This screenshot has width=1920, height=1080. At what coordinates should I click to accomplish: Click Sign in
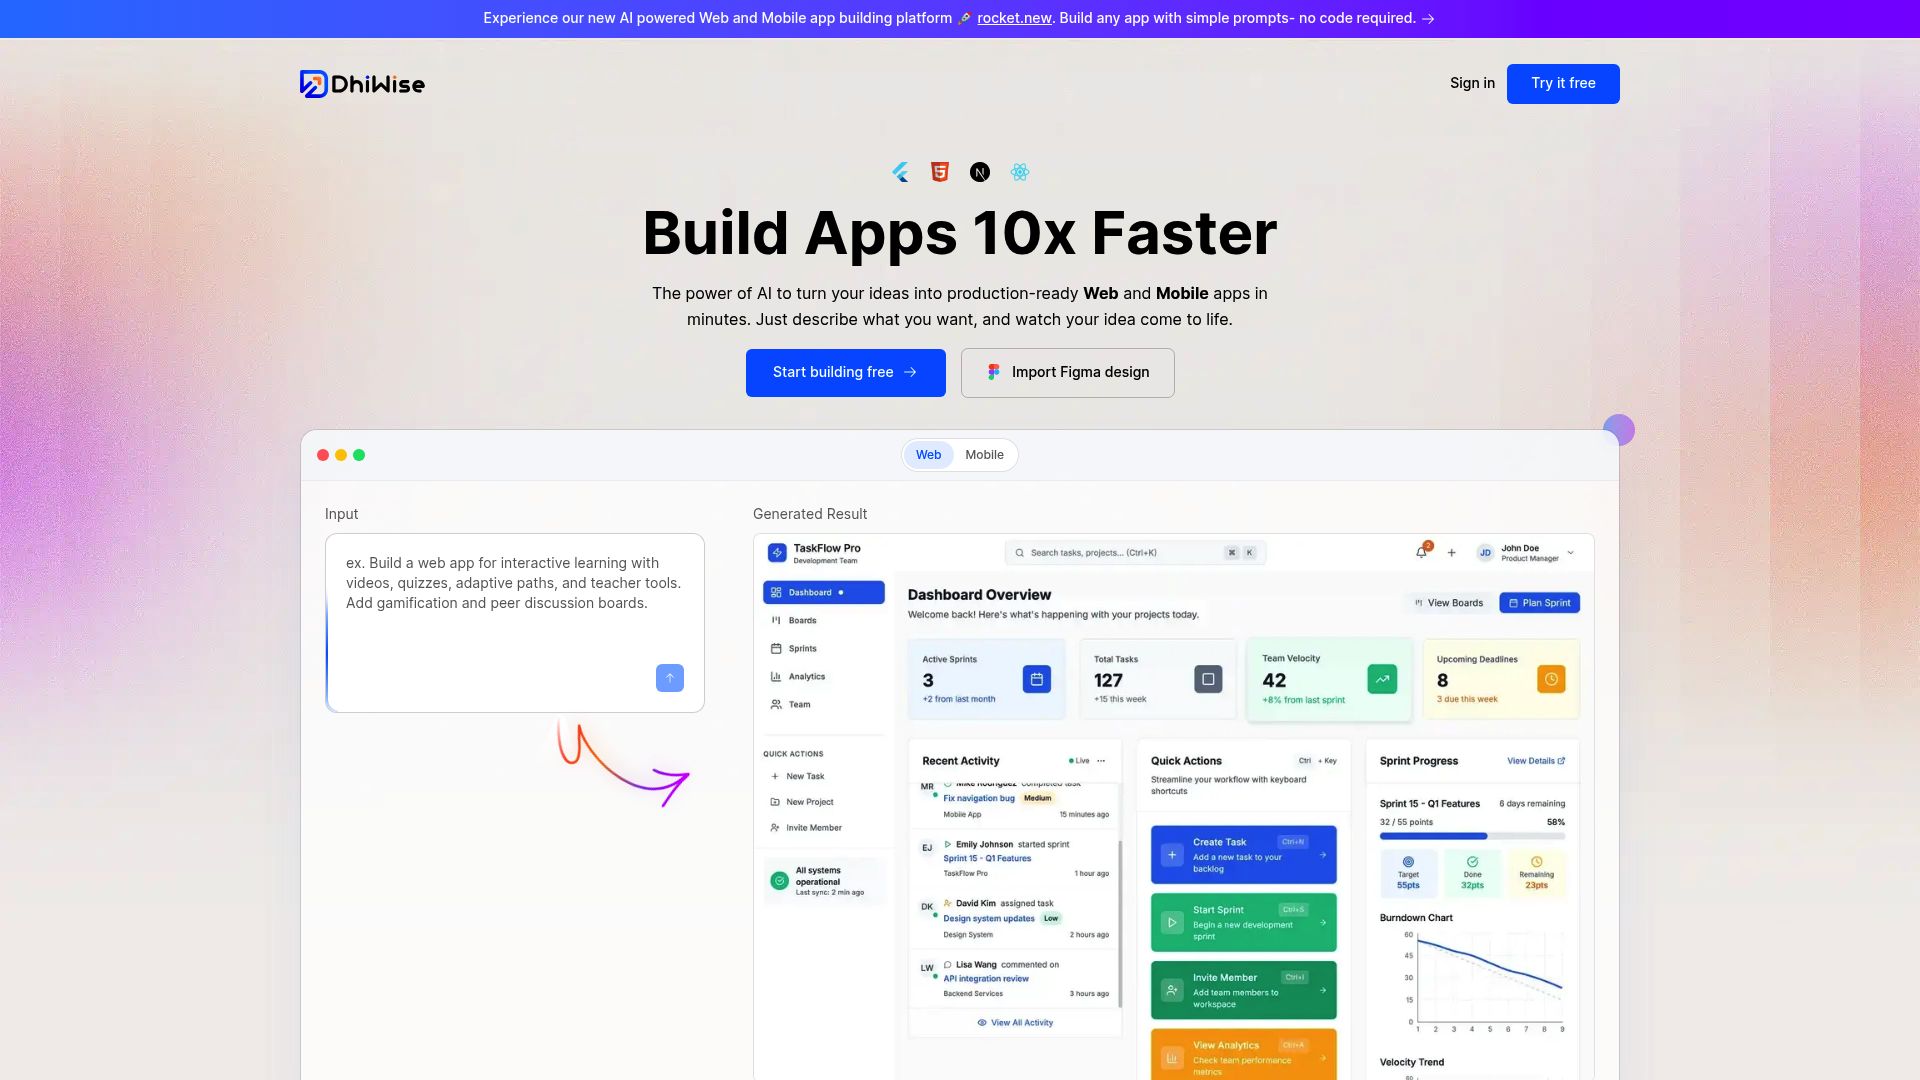pos(1472,83)
